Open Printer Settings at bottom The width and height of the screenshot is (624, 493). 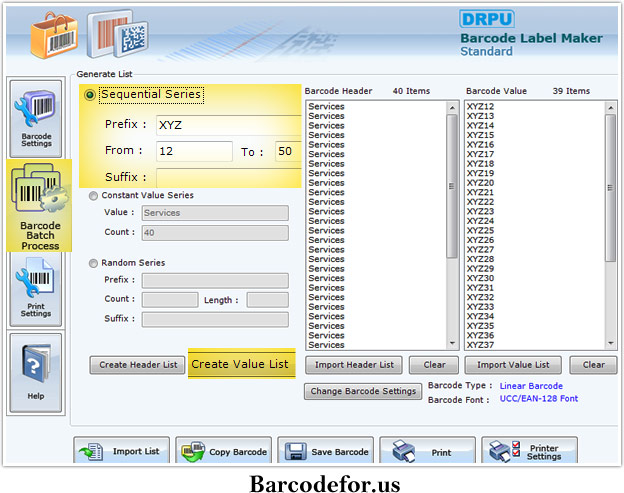pos(529,451)
